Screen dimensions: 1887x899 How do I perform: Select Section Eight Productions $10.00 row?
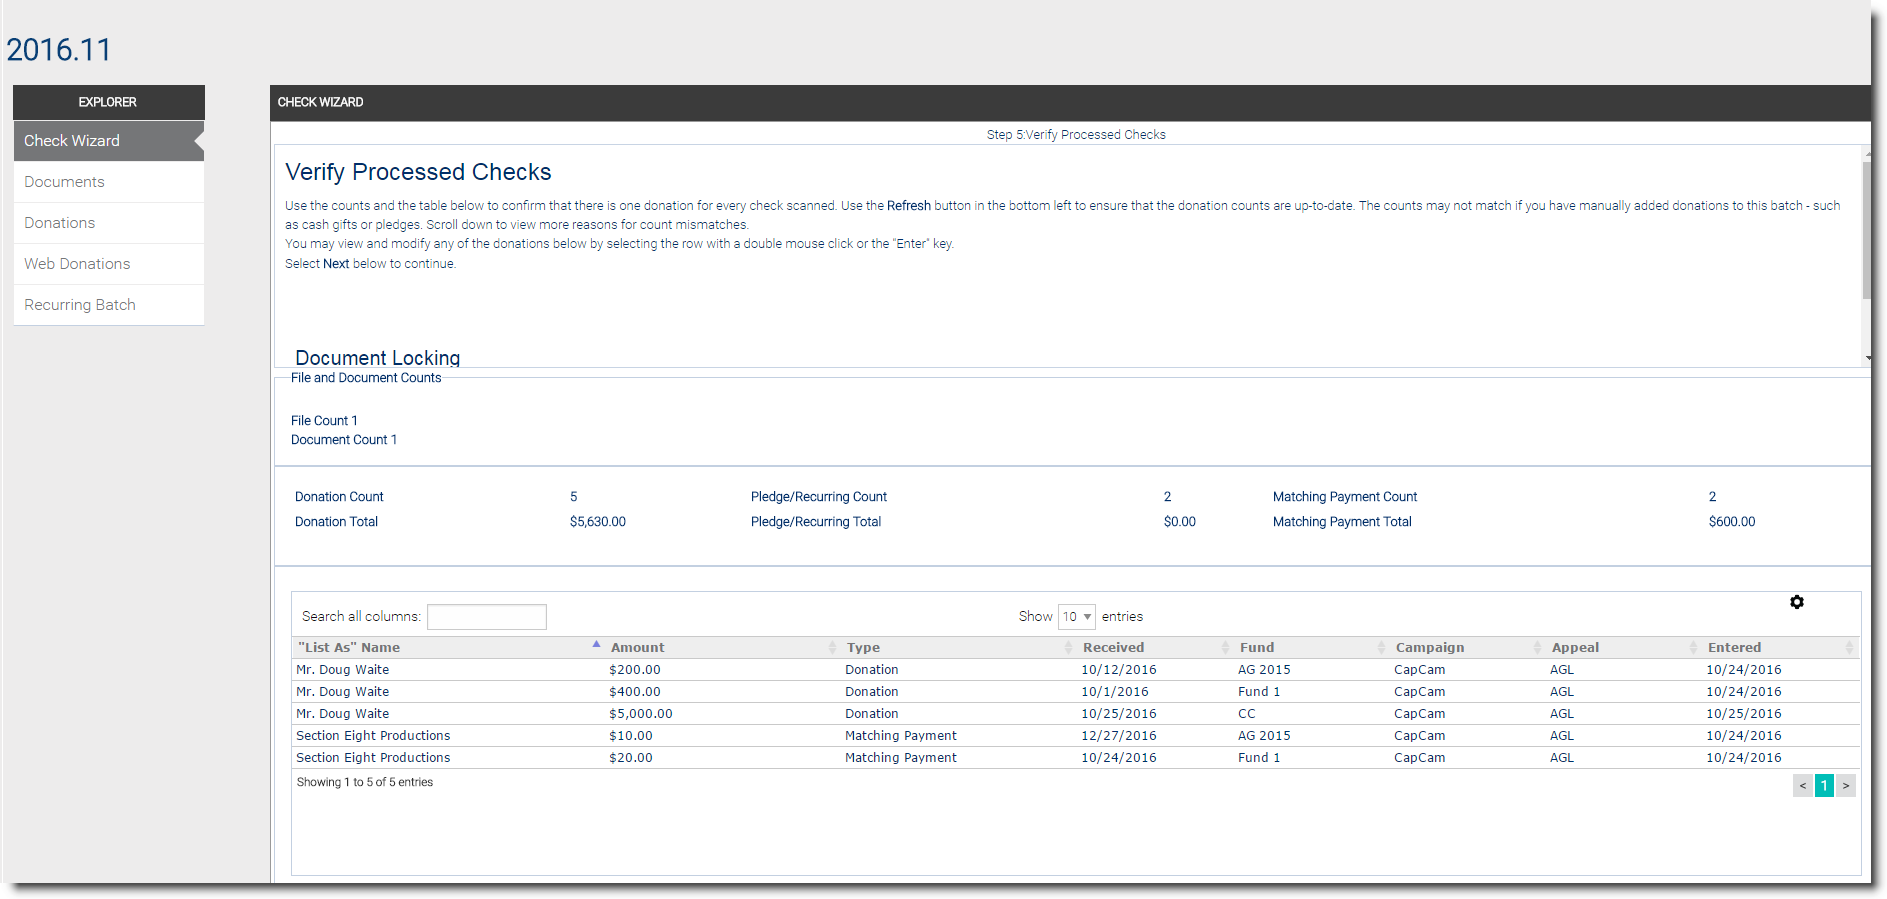click(1075, 736)
